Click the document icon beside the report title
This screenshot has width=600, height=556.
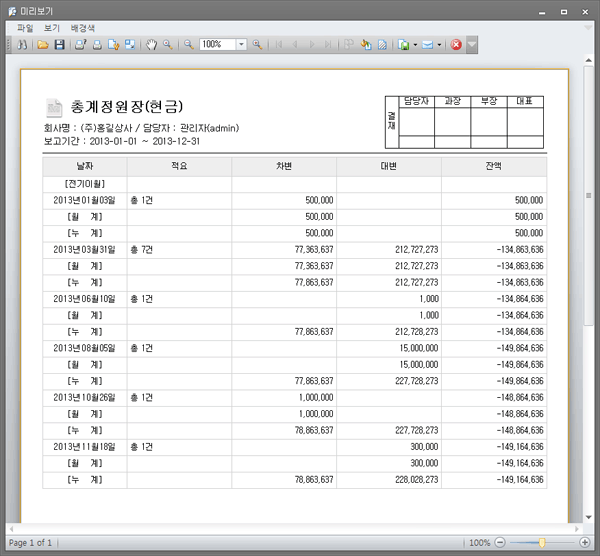pos(54,108)
